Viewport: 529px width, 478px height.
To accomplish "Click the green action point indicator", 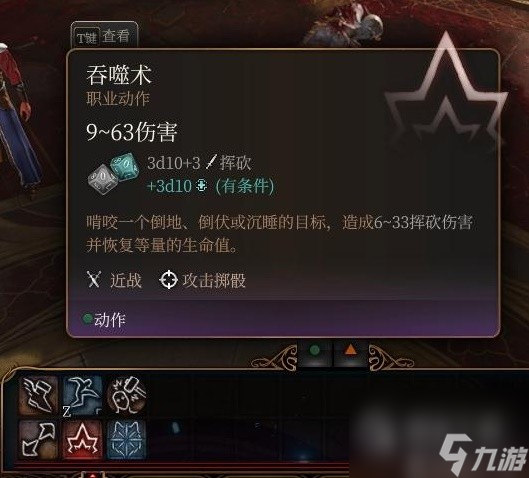I will click(x=315, y=350).
